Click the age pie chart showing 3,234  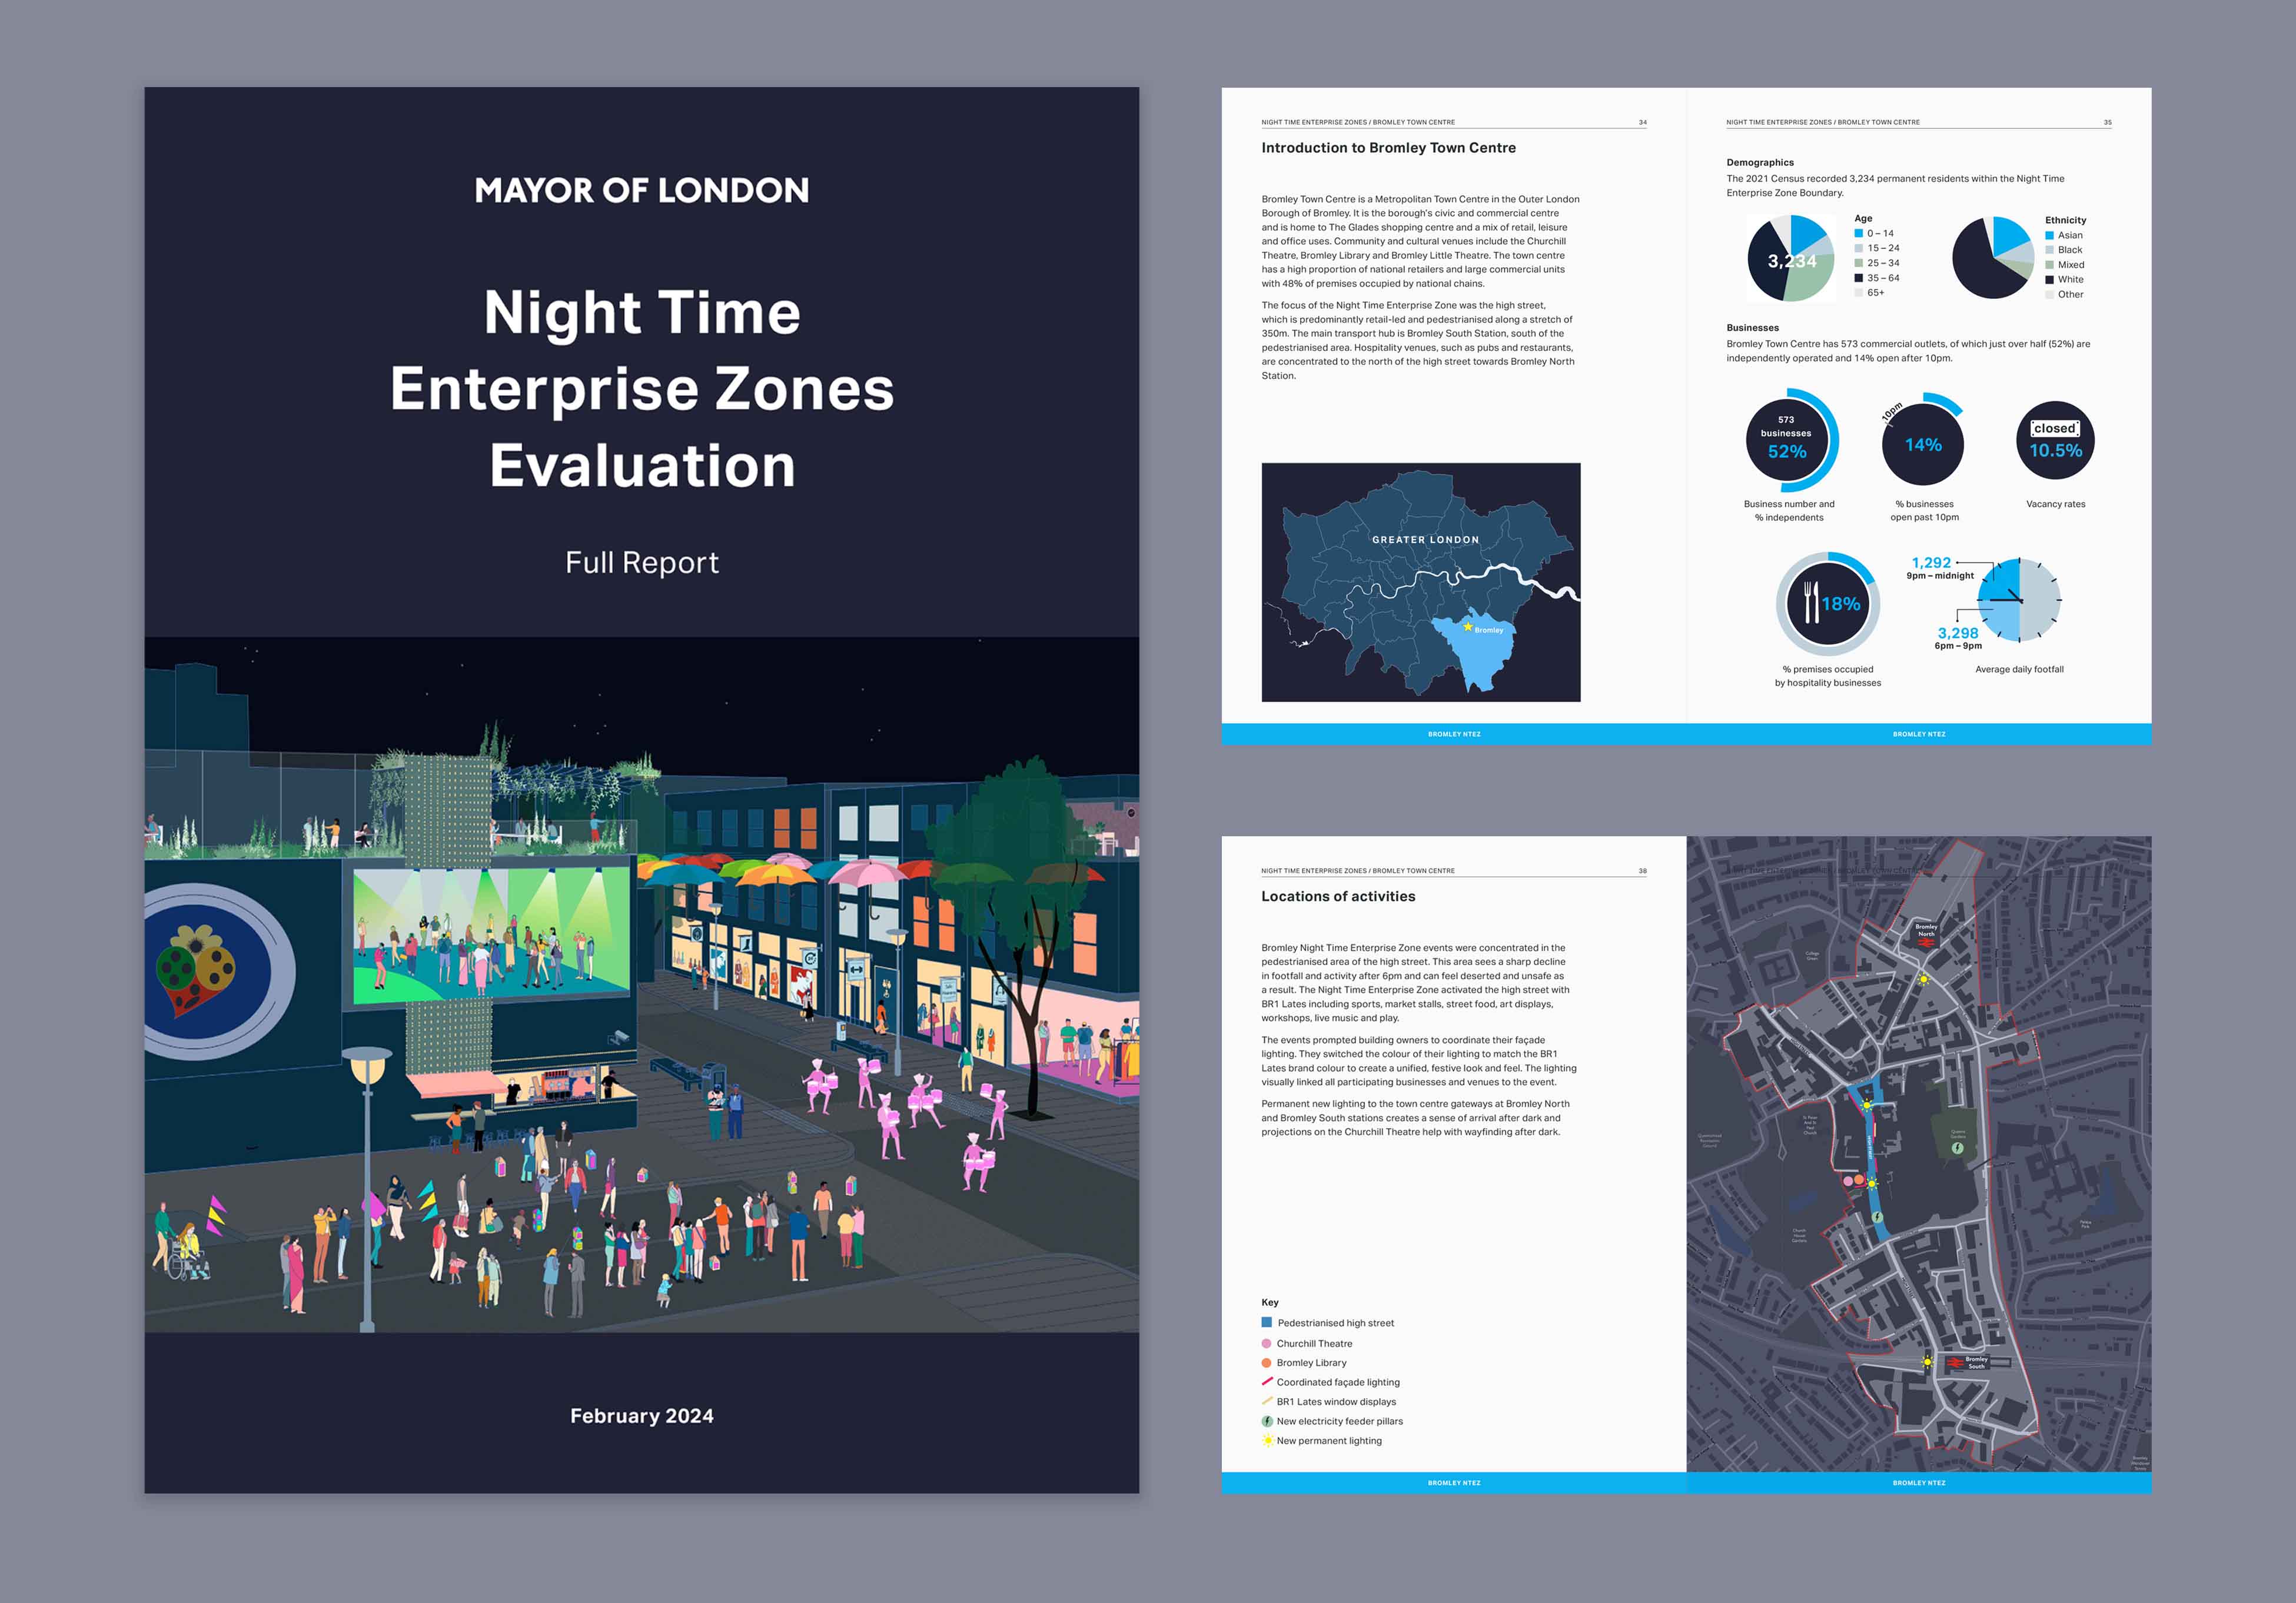[1790, 259]
